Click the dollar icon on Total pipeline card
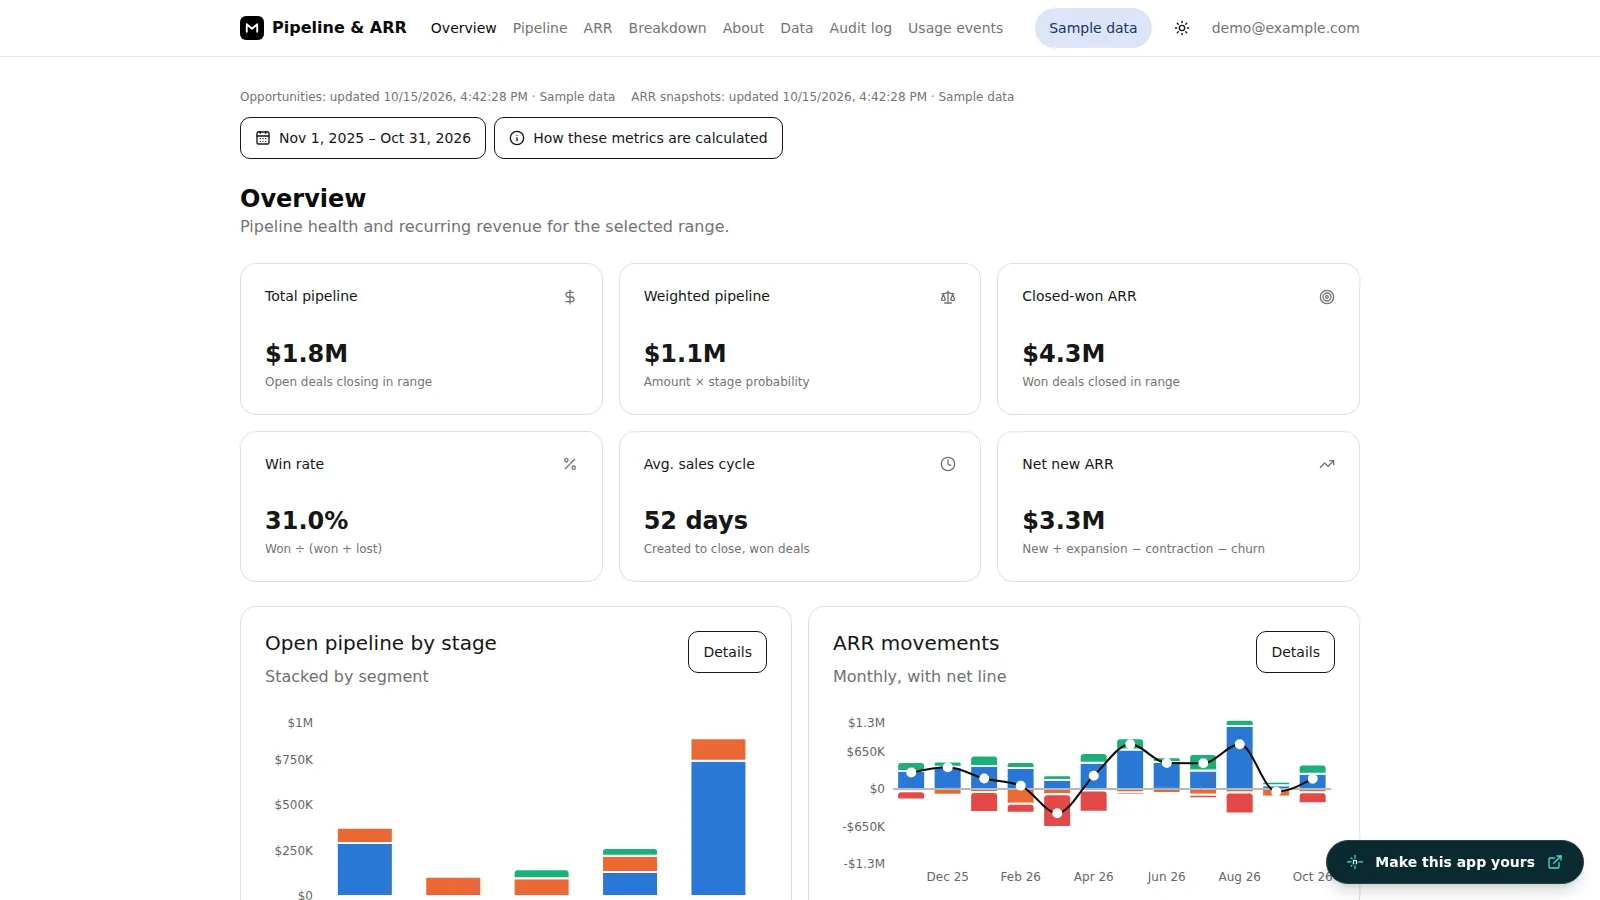Image resolution: width=1600 pixels, height=900 pixels. 570,297
